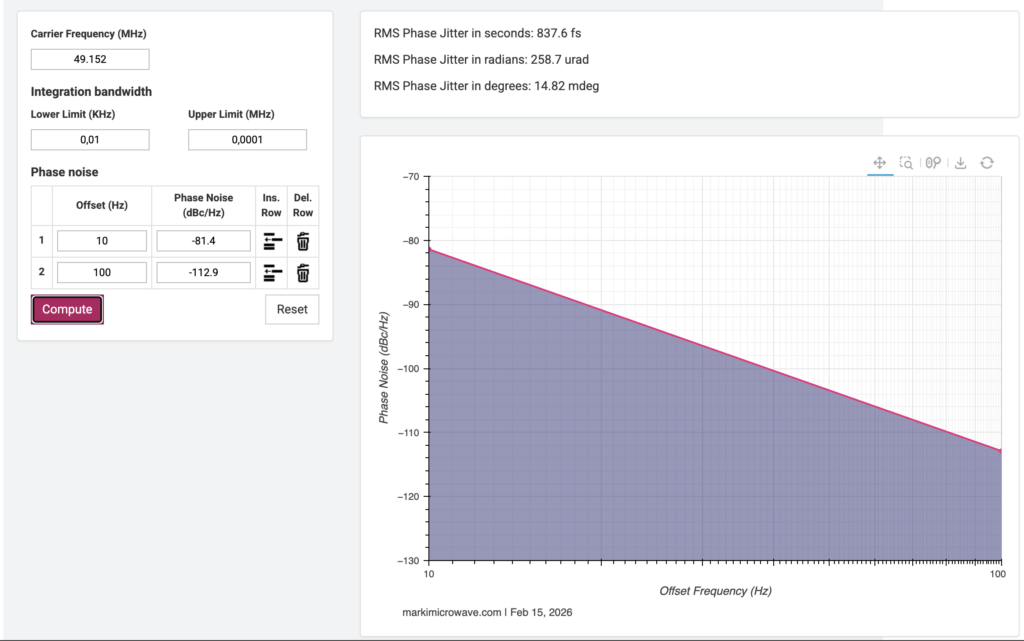Viewport: 1024px width, 641px height.
Task: Click the Reset button
Action: pyautogui.click(x=292, y=310)
